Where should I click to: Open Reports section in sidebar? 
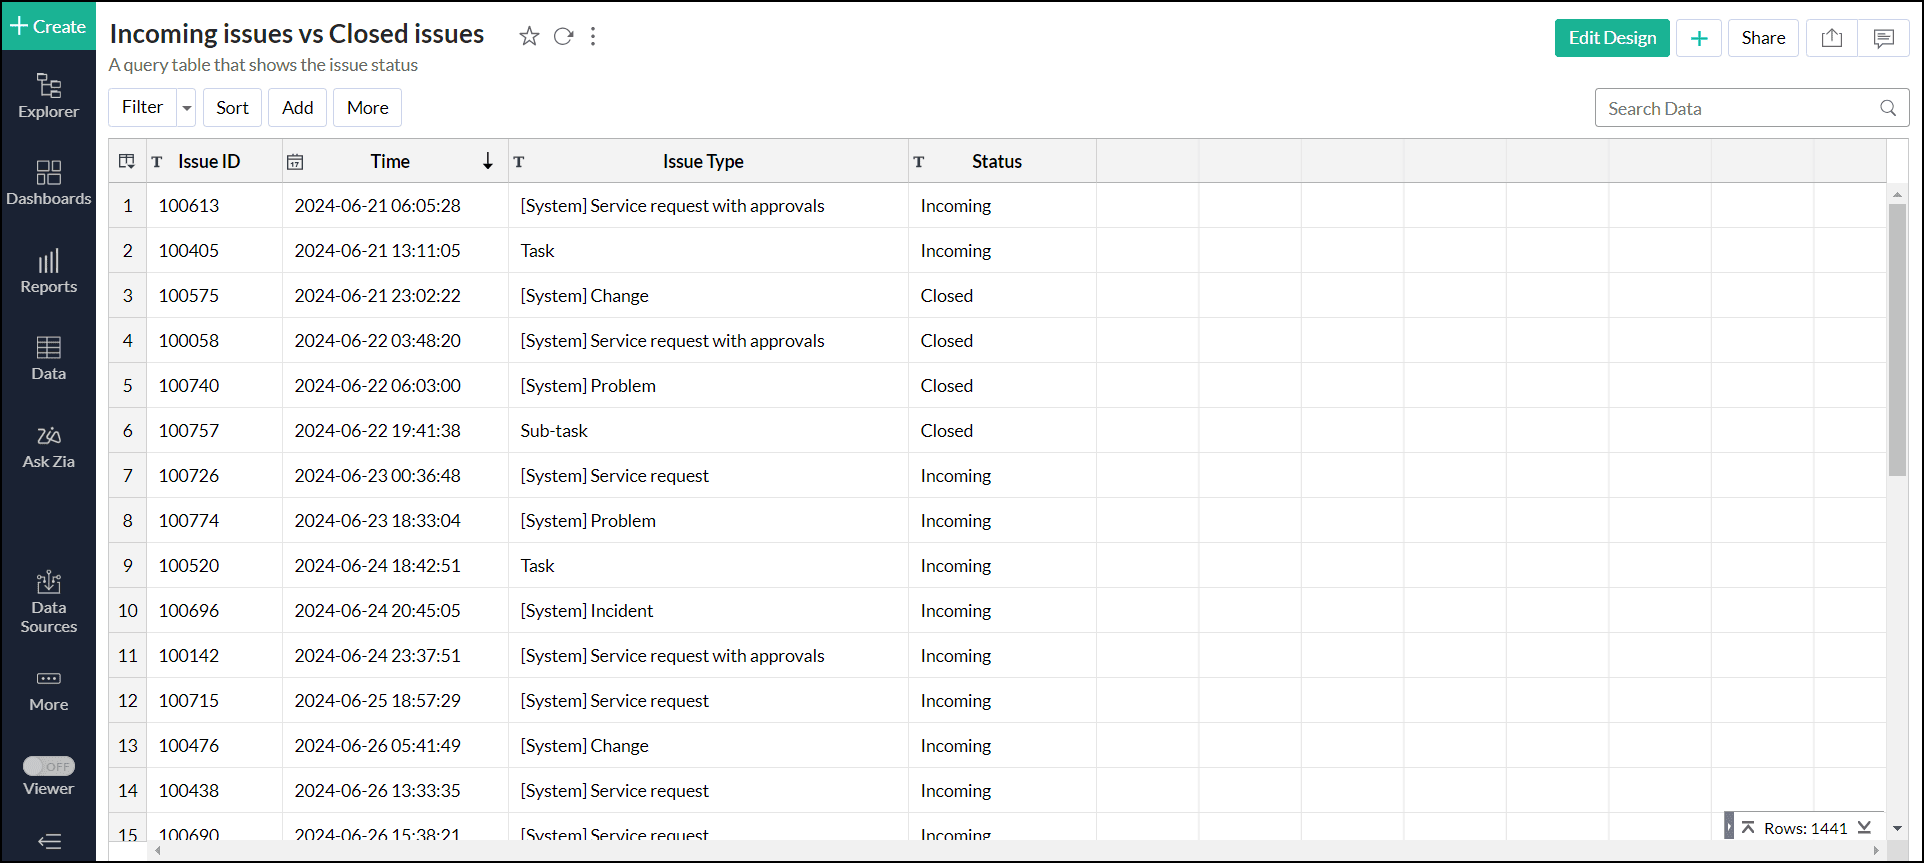(48, 272)
